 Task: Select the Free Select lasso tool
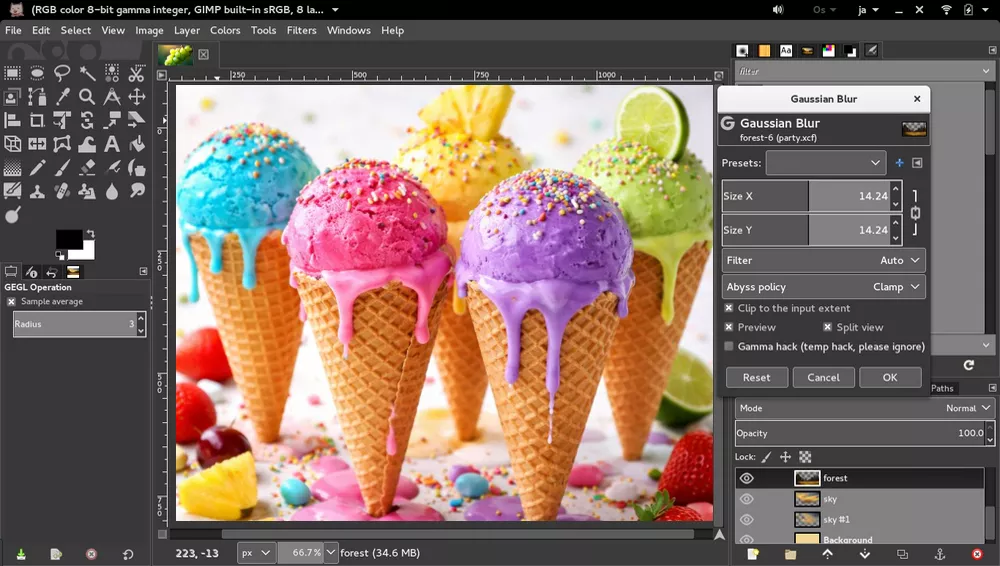click(62, 73)
